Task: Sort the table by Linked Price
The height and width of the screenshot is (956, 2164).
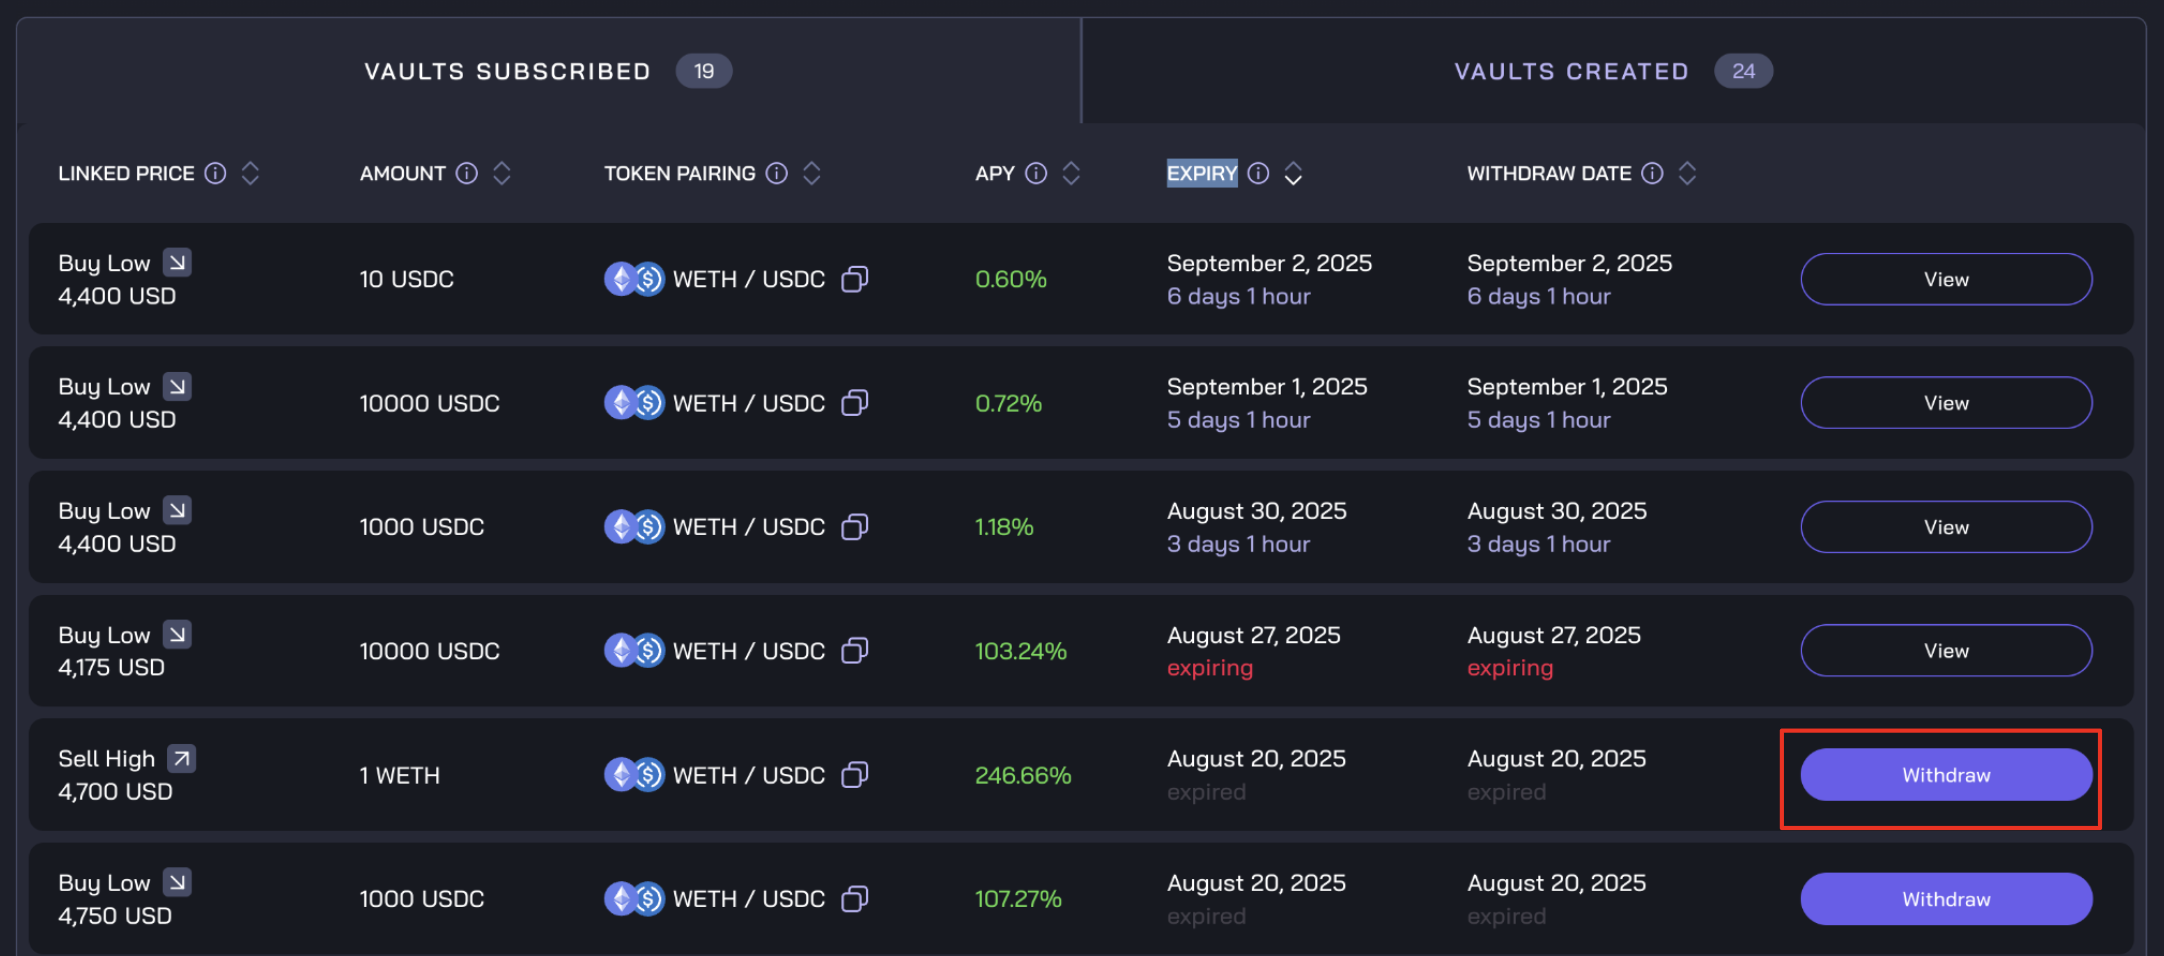Action: point(250,173)
